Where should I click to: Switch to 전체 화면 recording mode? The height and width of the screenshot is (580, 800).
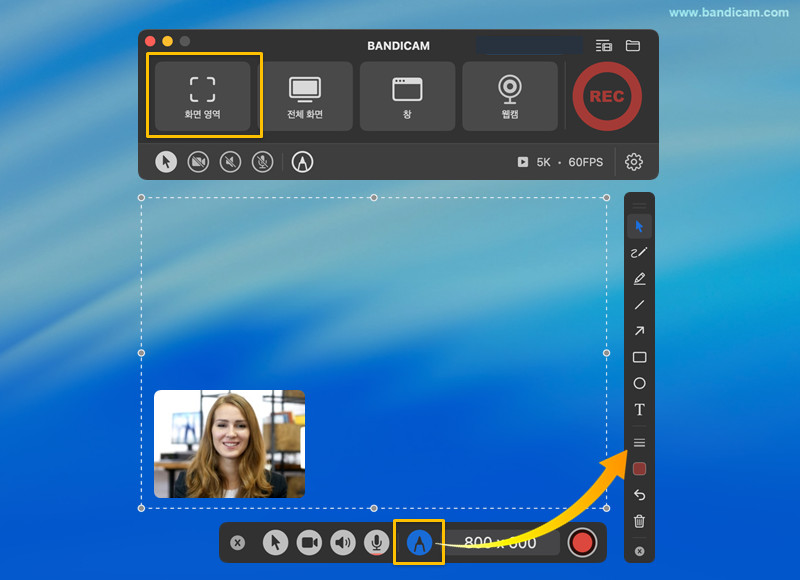click(x=305, y=96)
